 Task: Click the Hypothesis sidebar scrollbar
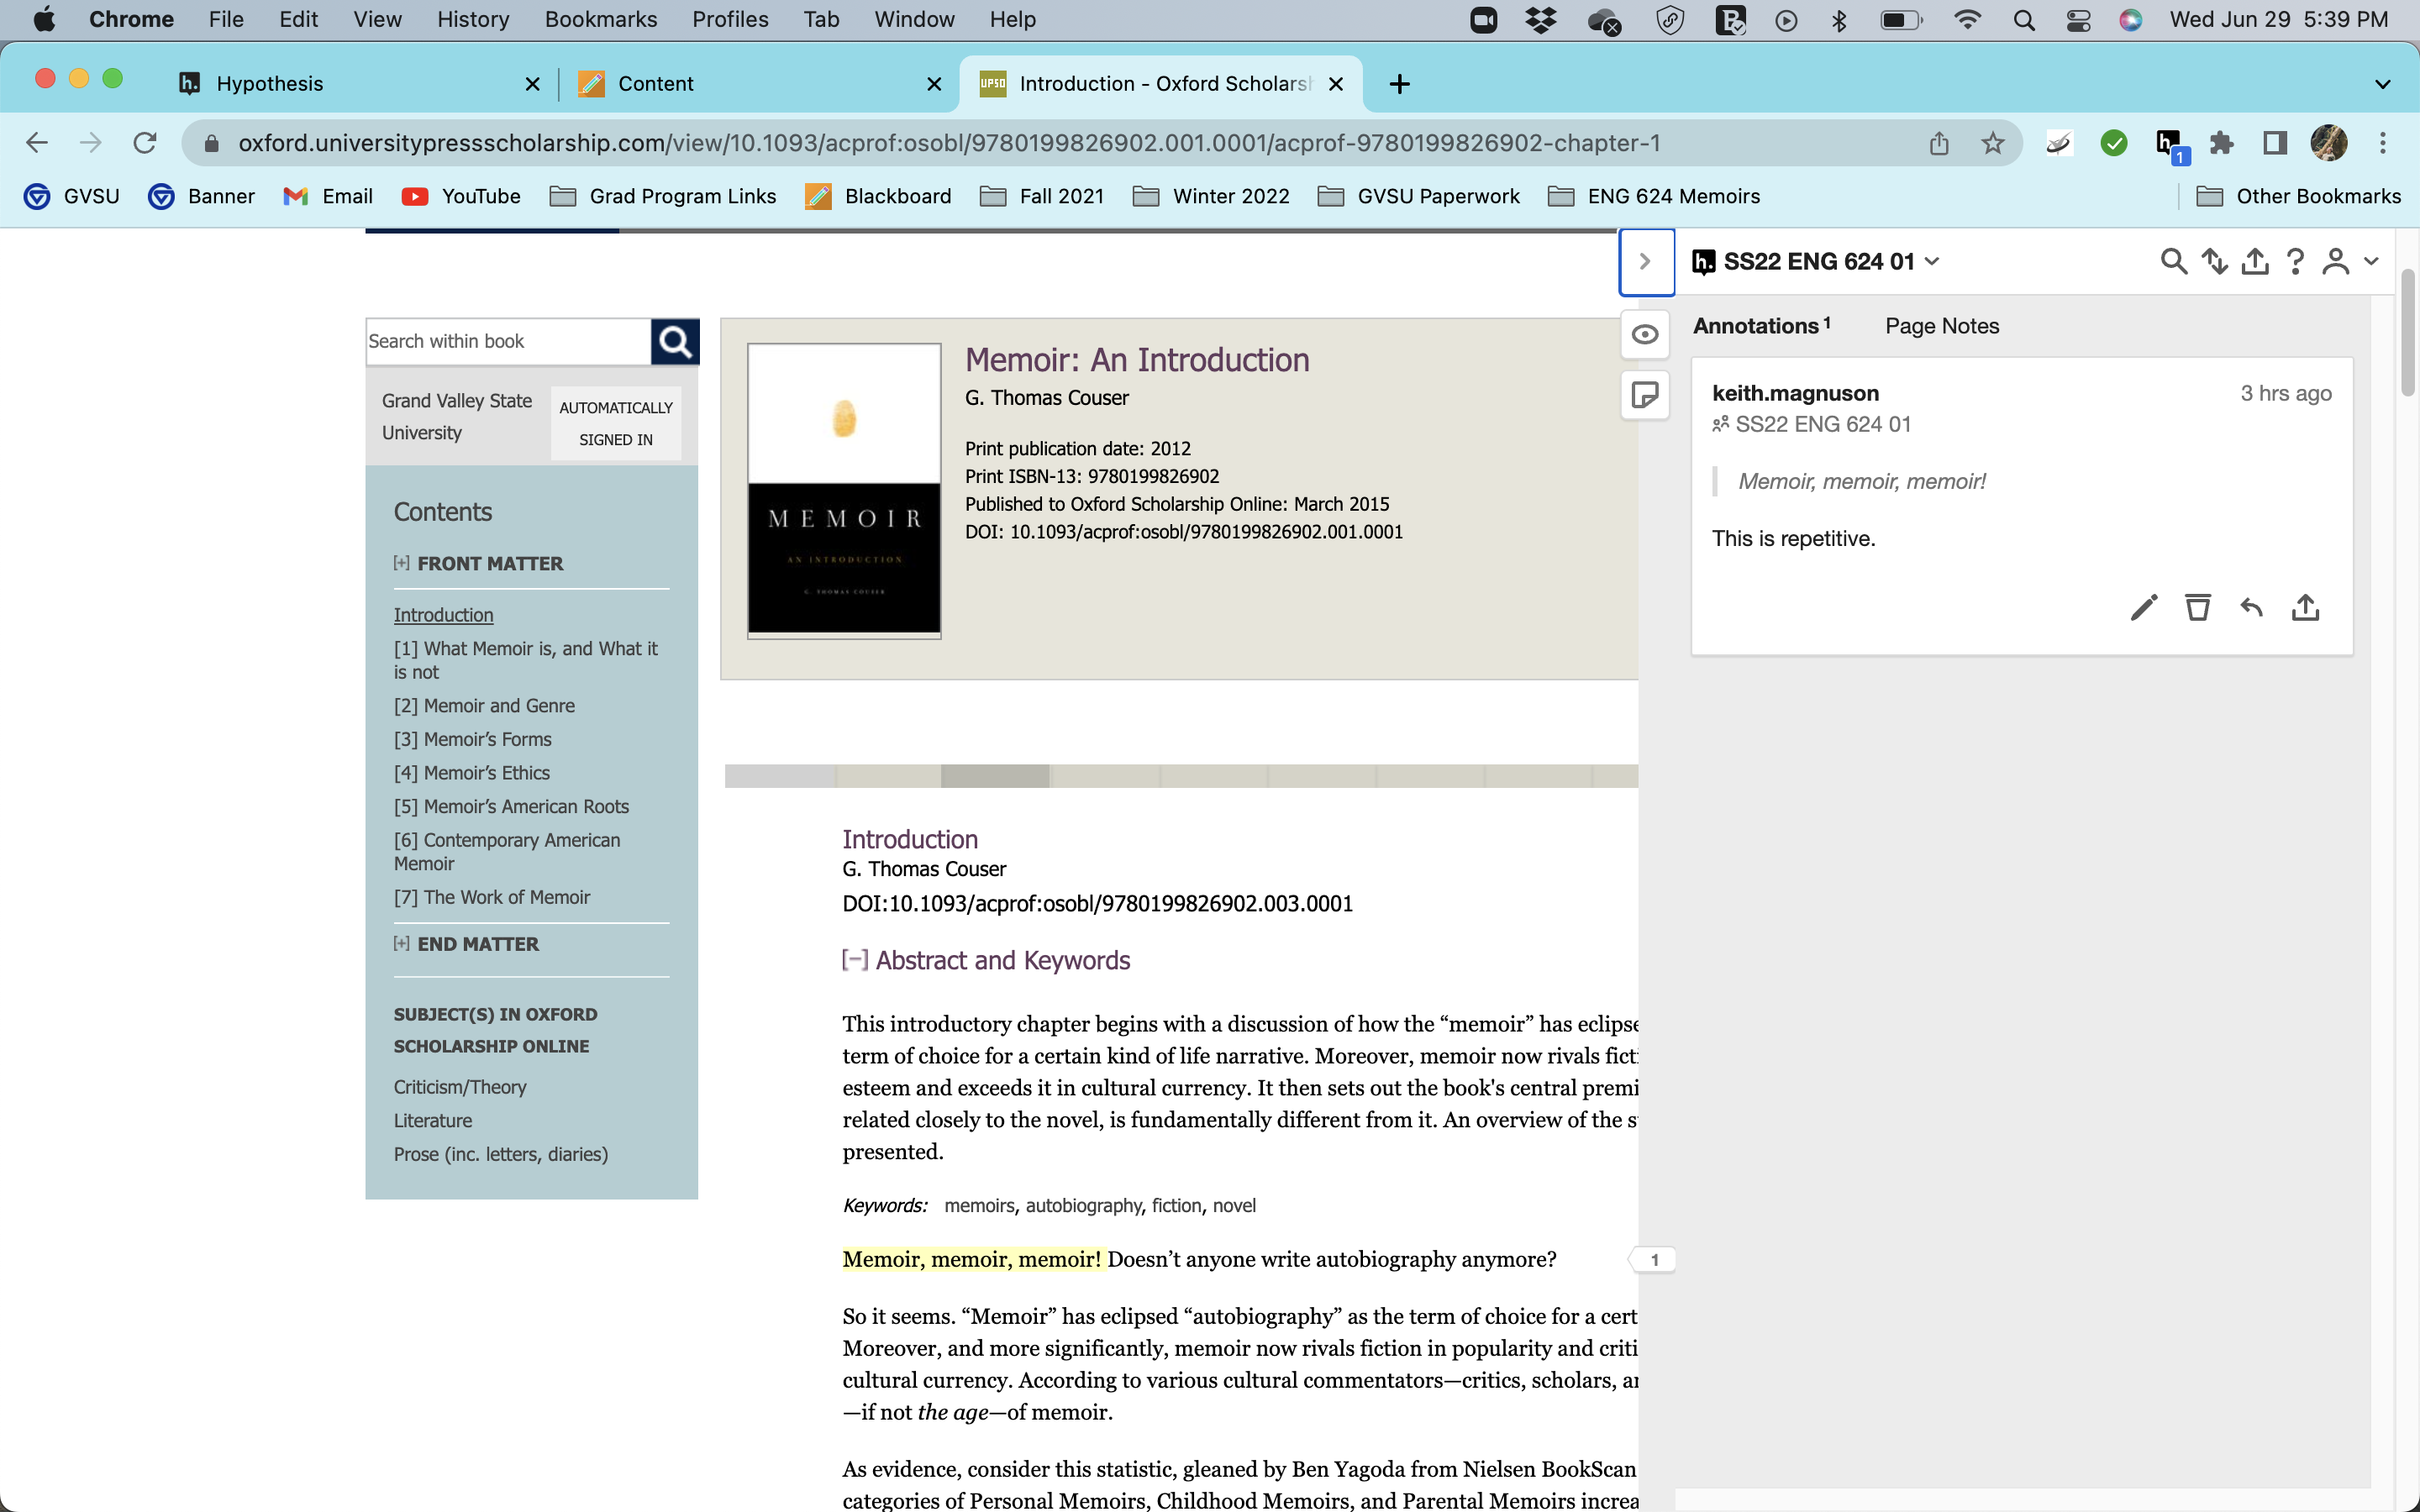(2408, 333)
